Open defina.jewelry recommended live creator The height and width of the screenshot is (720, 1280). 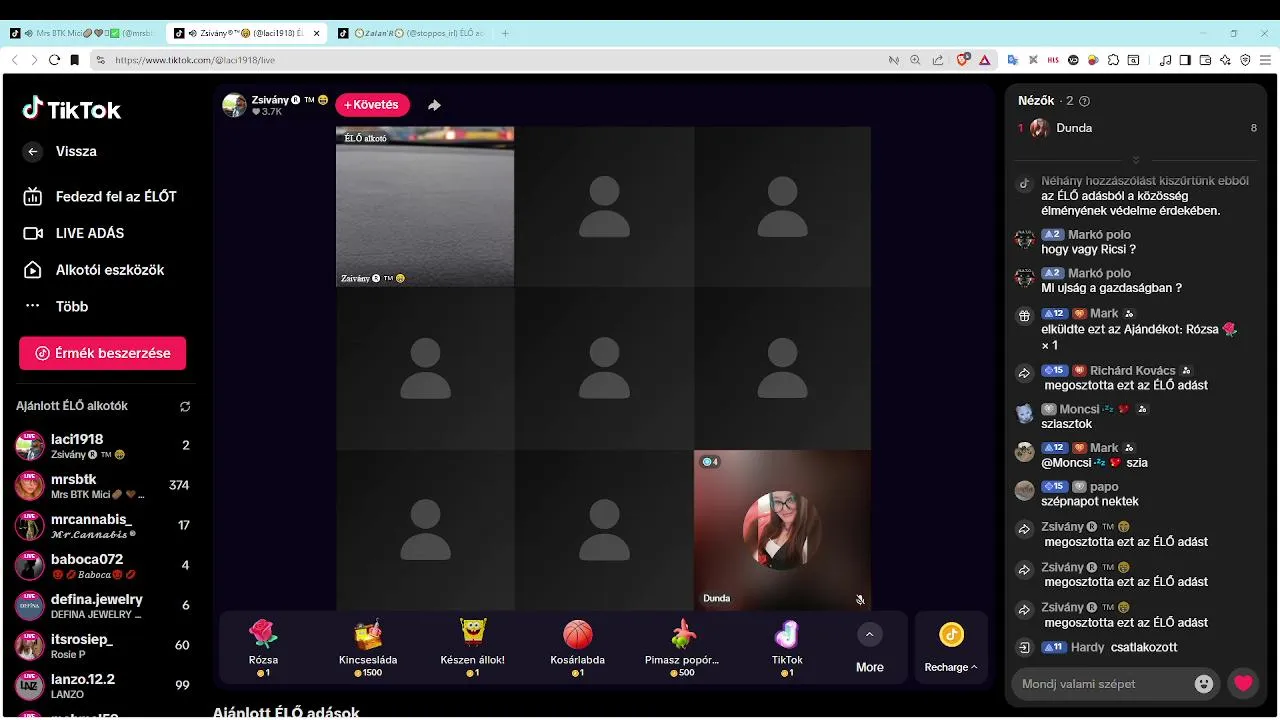(x=103, y=606)
